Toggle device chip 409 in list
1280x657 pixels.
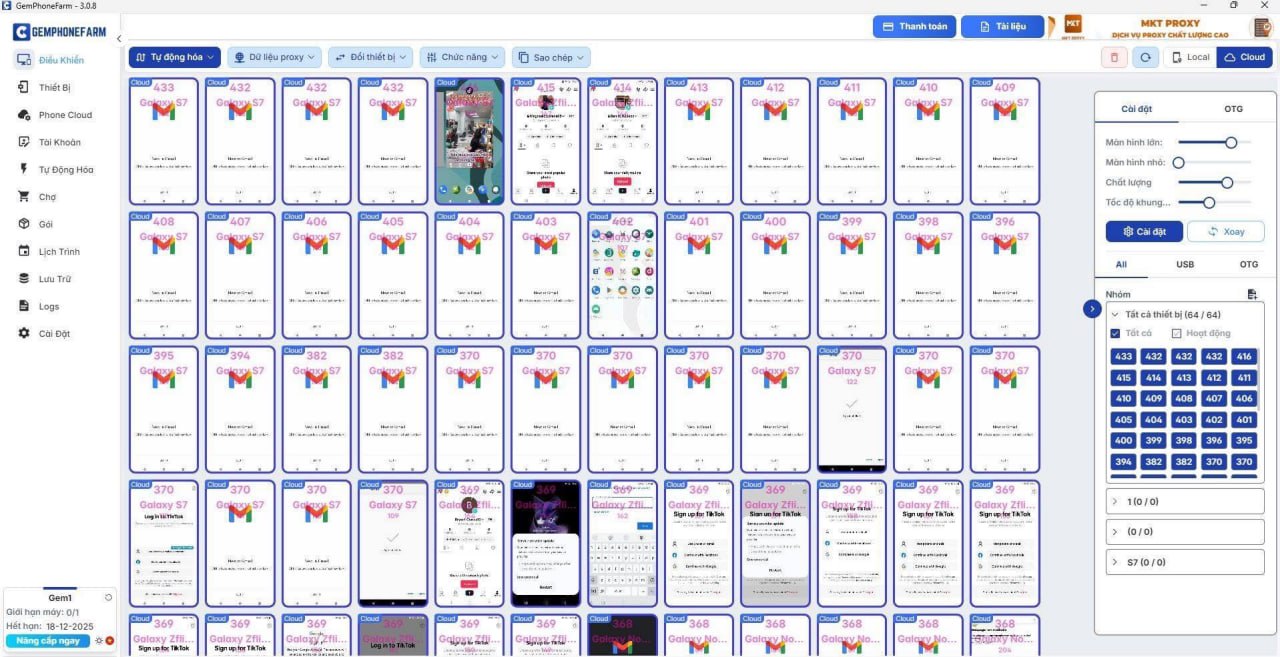point(1153,399)
